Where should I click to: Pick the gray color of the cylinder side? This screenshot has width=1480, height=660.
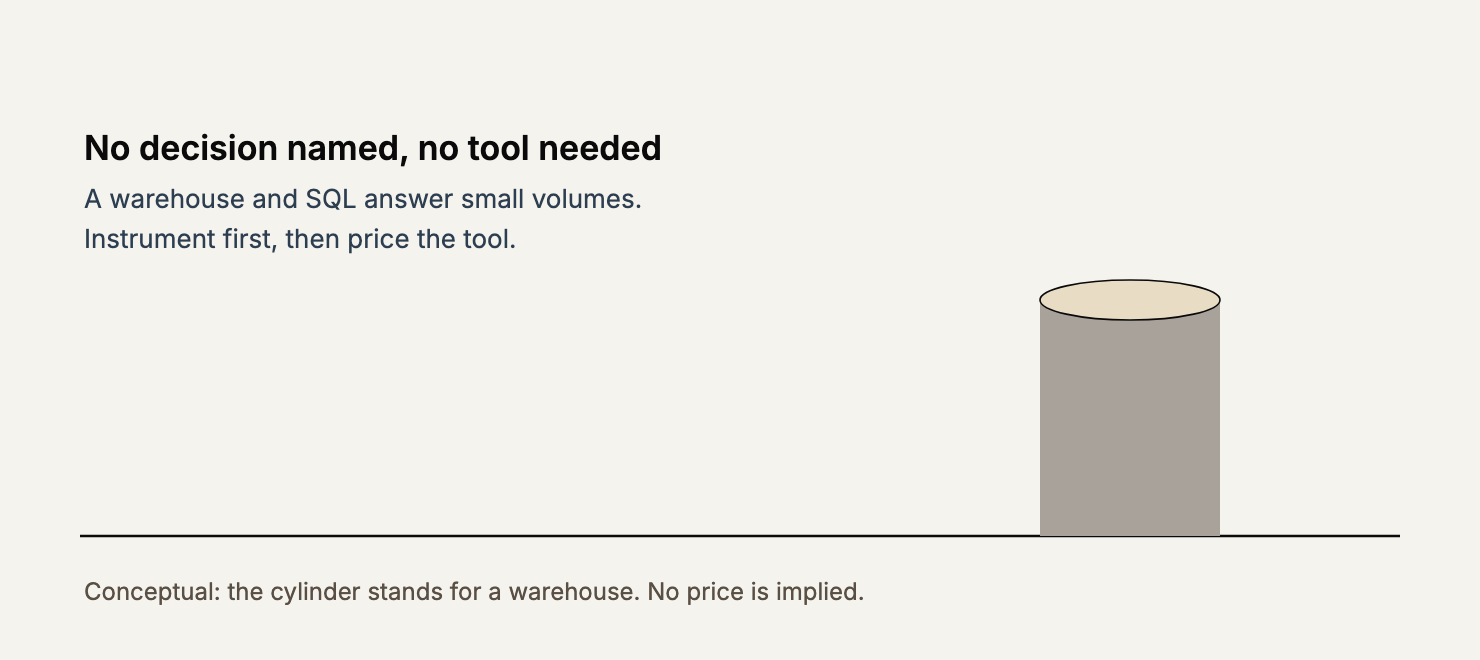coord(1130,428)
